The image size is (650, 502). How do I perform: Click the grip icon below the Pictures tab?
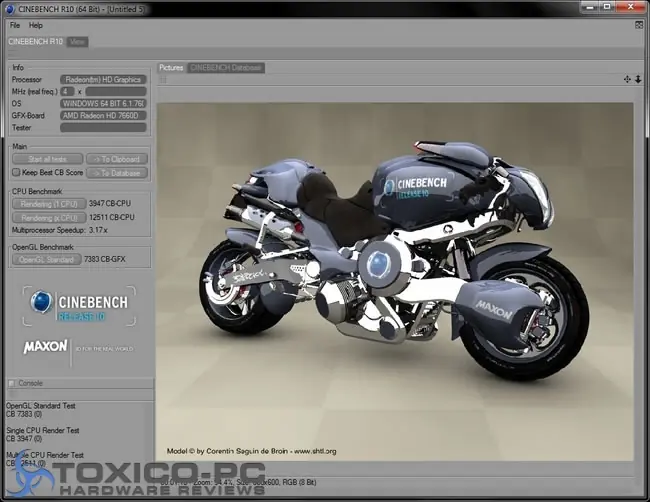point(162,80)
